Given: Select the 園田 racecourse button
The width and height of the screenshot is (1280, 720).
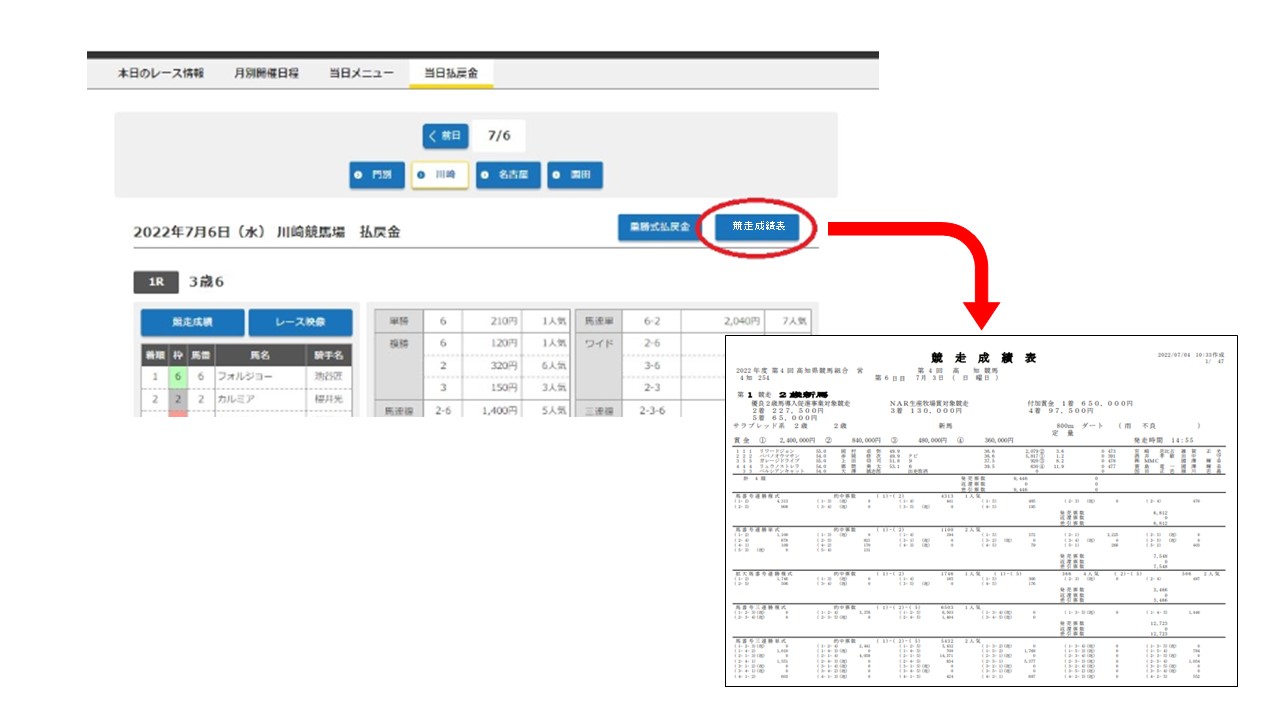Looking at the screenshot, I should point(576,175).
